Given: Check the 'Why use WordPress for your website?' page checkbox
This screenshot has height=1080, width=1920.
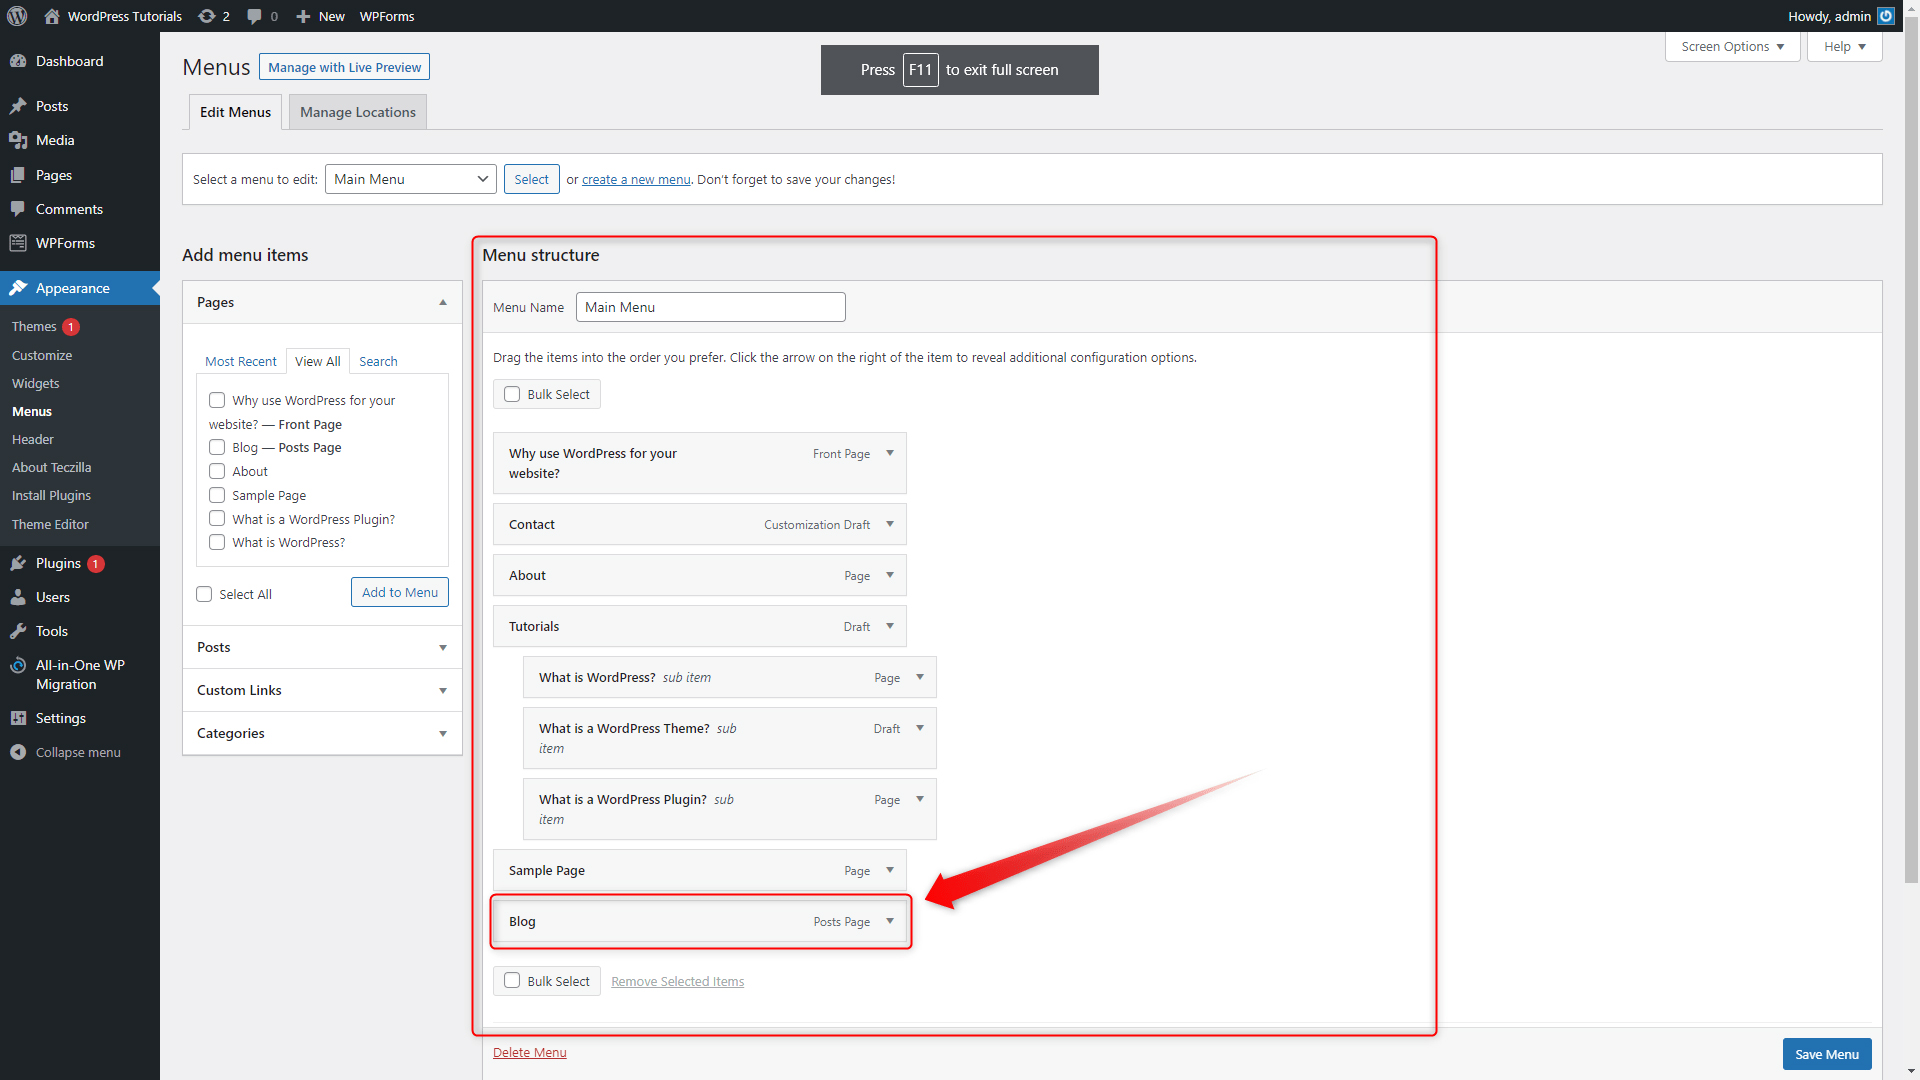Looking at the screenshot, I should (x=217, y=400).
